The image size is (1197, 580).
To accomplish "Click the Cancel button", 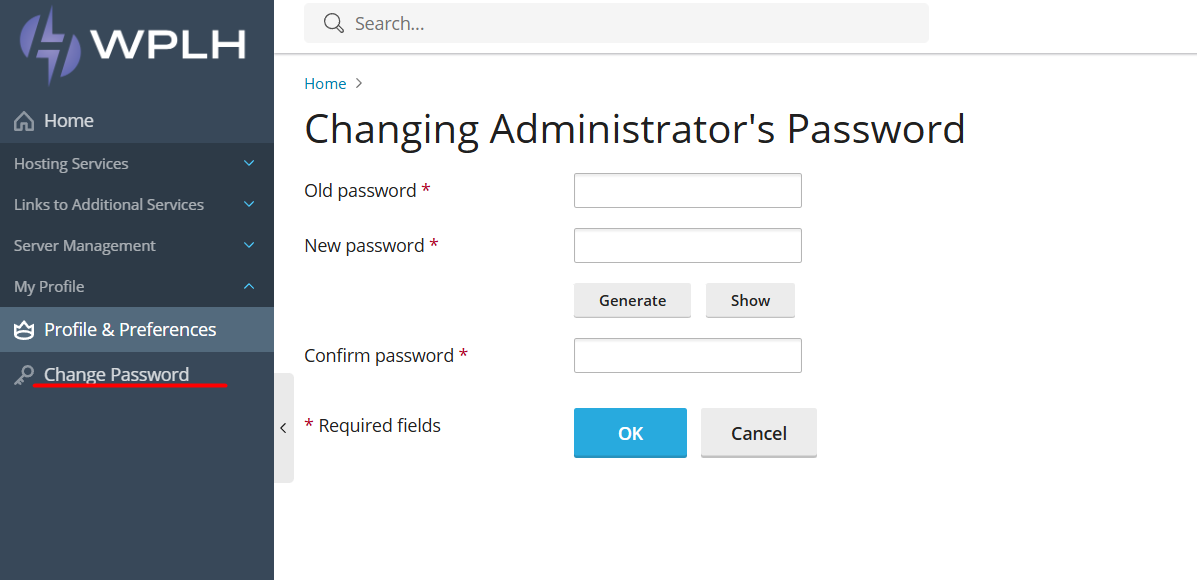I will 759,433.
